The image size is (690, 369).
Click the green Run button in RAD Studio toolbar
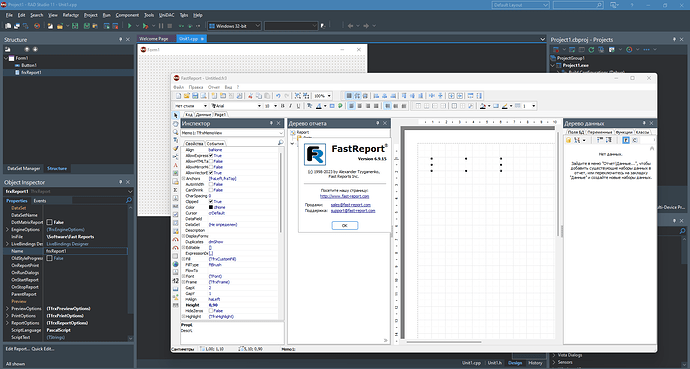(x=130, y=26)
